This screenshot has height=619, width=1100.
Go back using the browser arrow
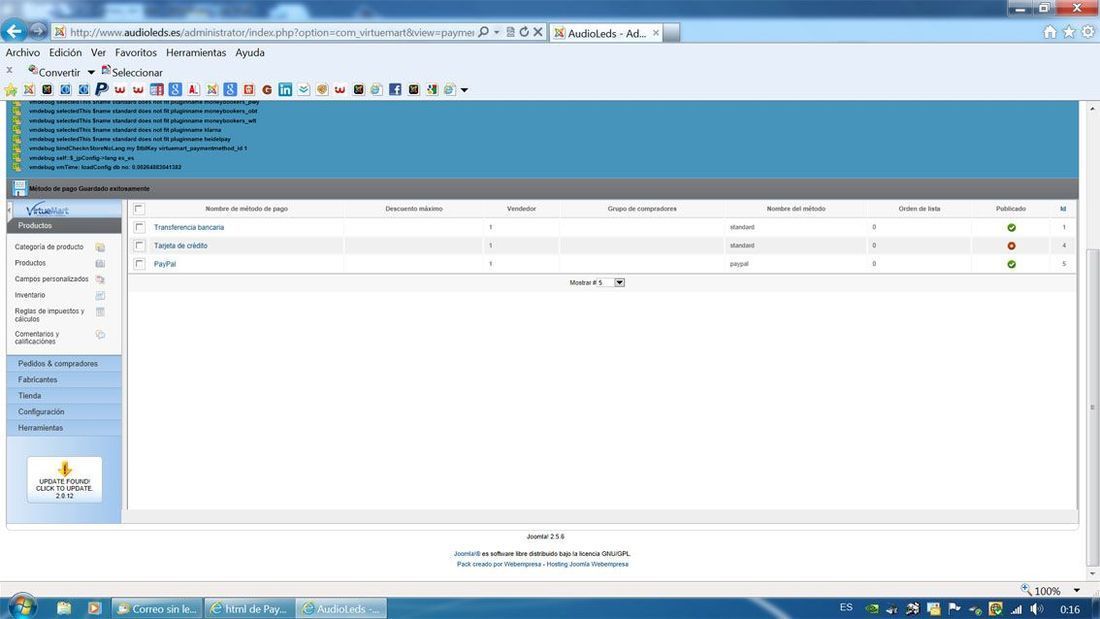(14, 31)
